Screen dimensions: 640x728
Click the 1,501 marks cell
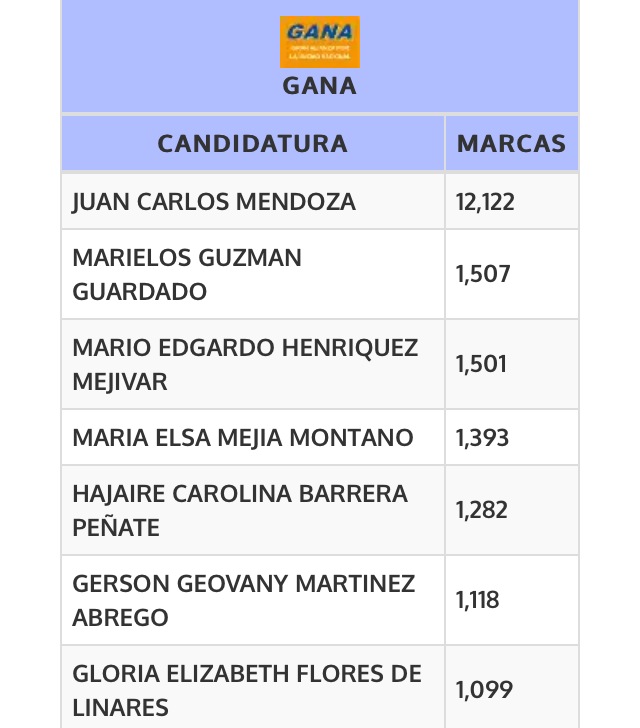click(x=511, y=364)
